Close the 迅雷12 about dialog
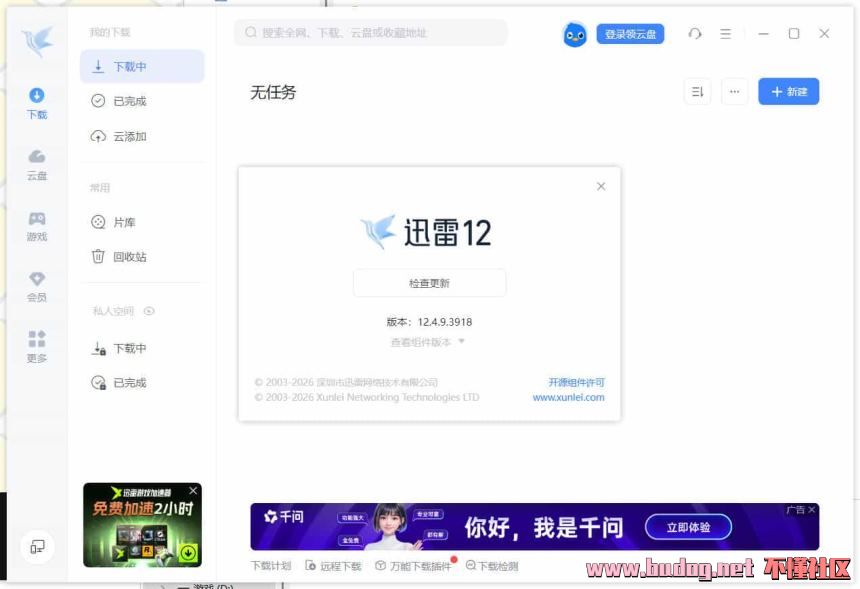The width and height of the screenshot is (860, 589). [601, 186]
